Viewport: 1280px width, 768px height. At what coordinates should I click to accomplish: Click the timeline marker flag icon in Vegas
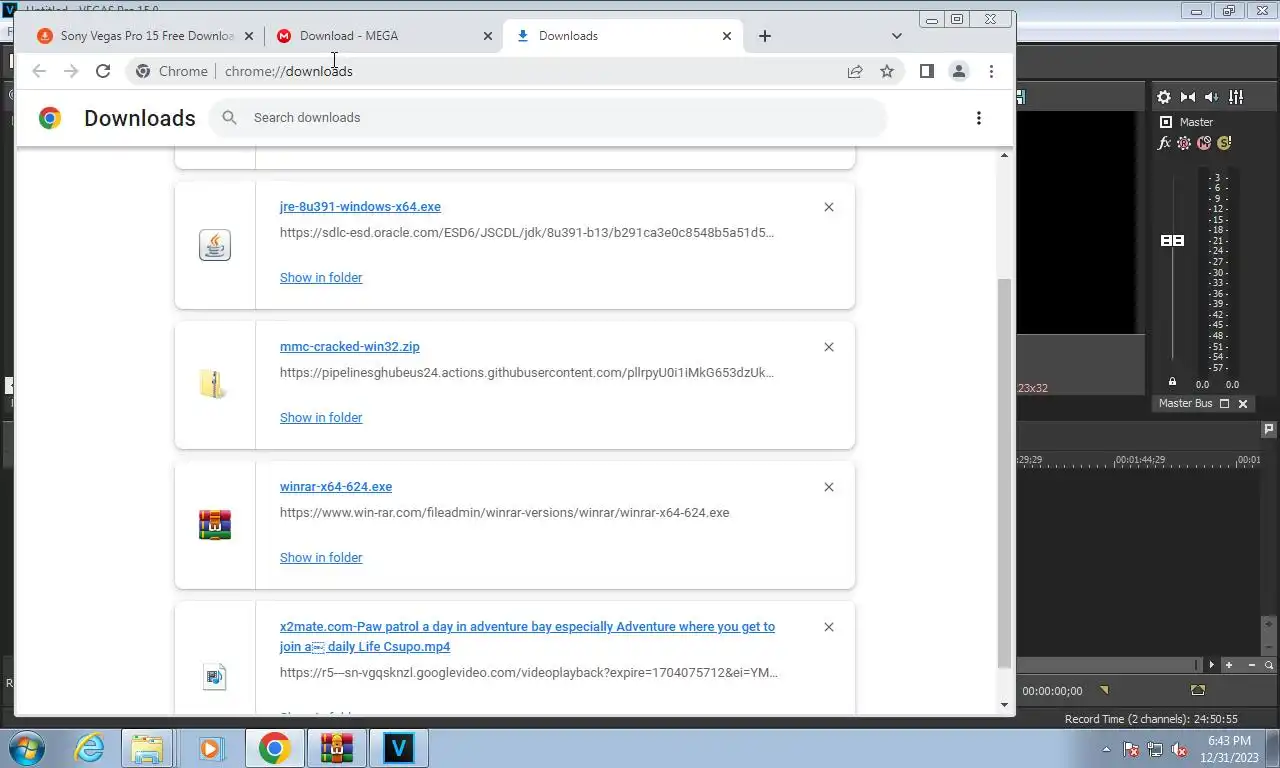[x=1269, y=429]
